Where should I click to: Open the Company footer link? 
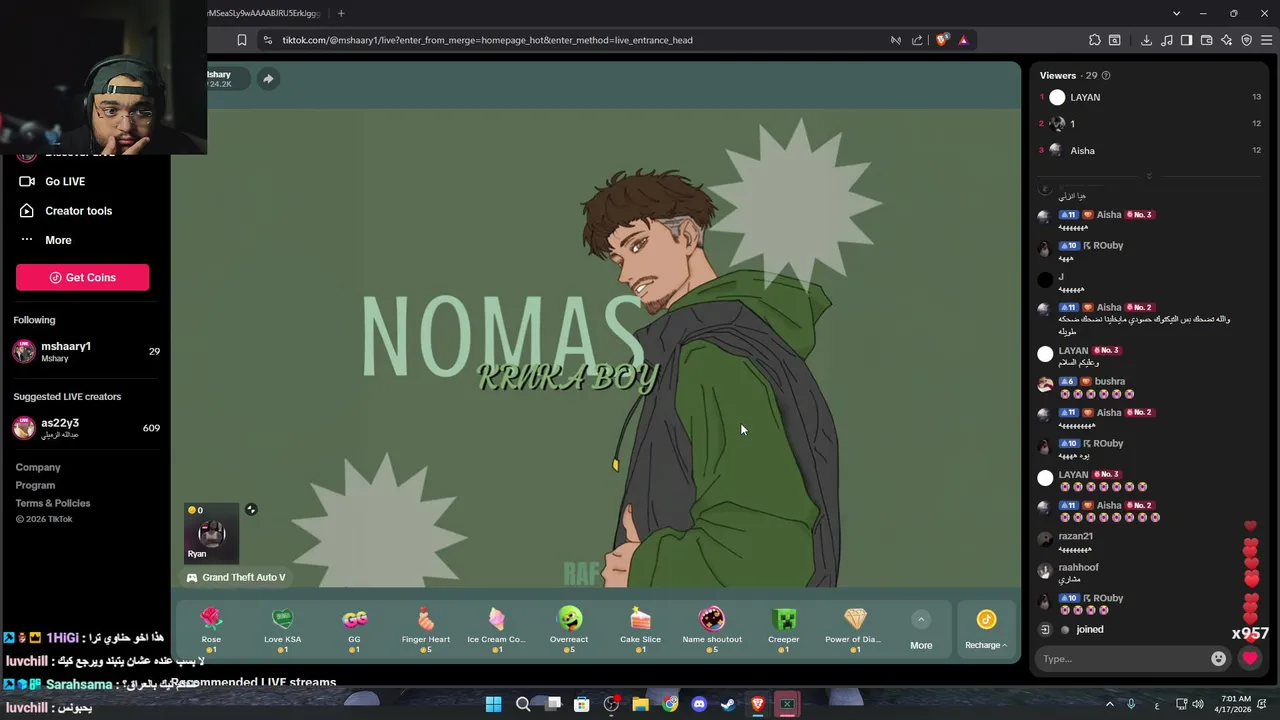pos(38,467)
